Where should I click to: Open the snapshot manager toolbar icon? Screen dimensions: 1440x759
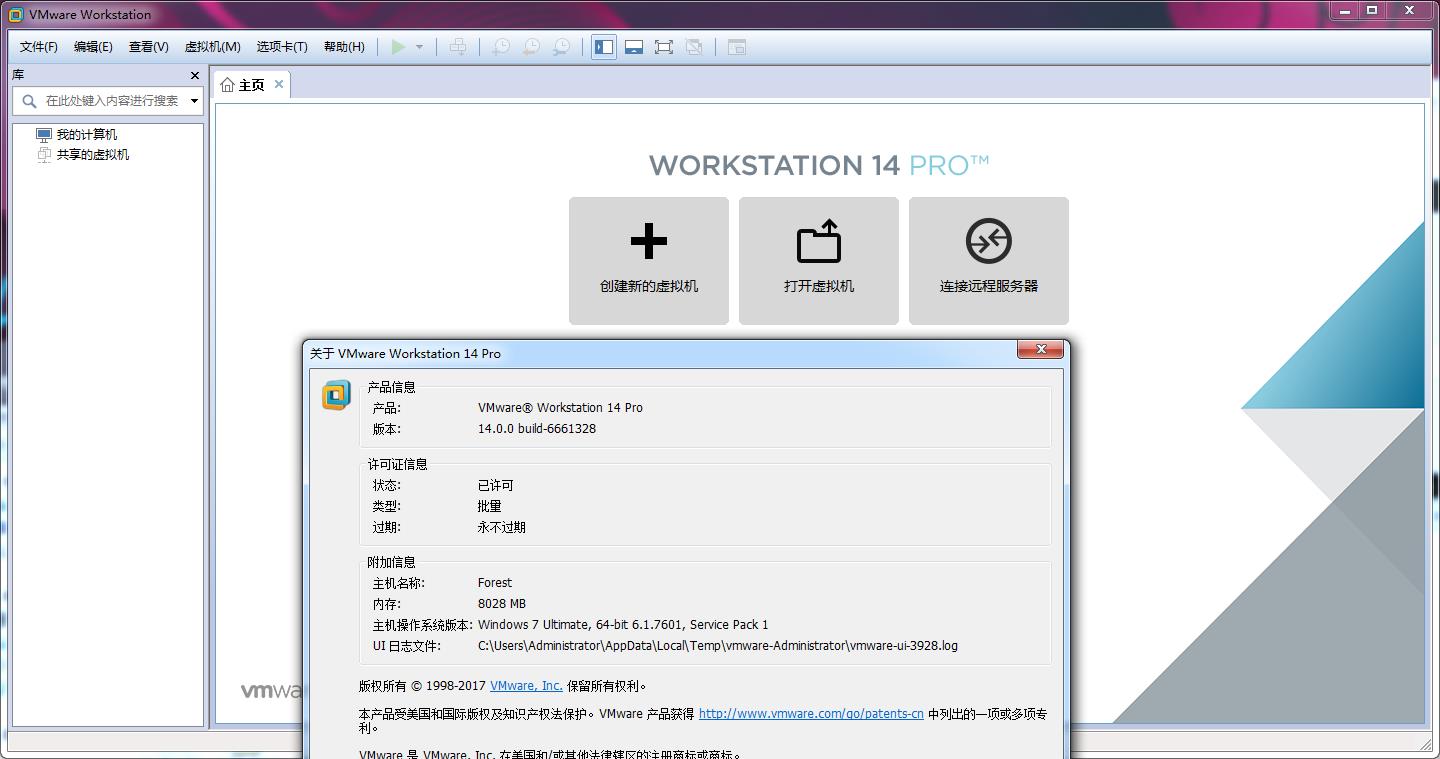[562, 47]
